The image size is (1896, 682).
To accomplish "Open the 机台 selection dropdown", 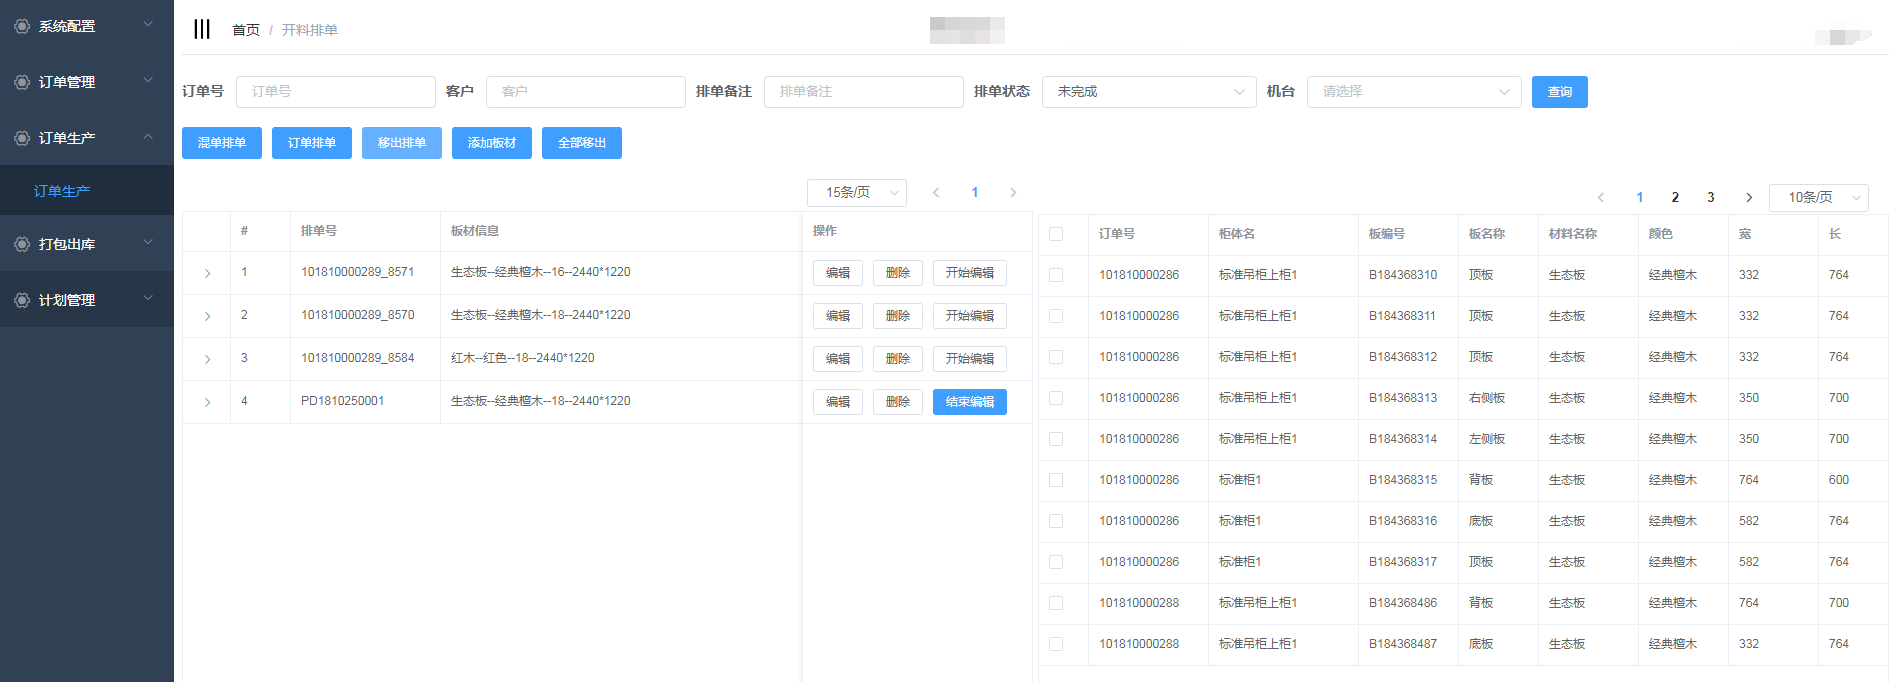I will coord(1413,92).
